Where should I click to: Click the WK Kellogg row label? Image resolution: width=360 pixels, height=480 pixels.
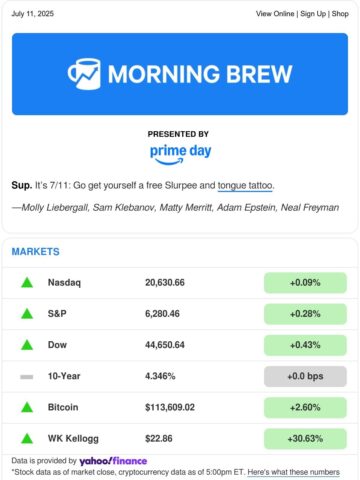(x=73, y=439)
